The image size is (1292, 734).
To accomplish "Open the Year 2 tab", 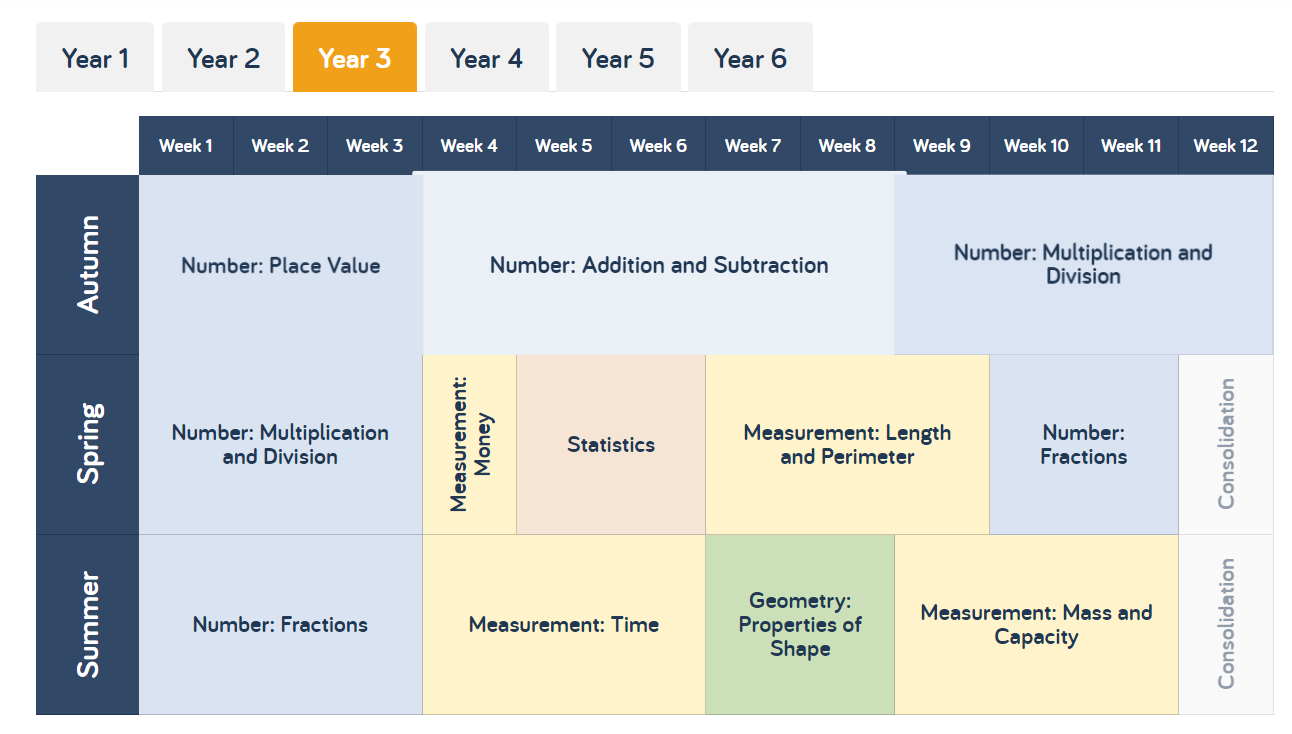I will click(223, 58).
